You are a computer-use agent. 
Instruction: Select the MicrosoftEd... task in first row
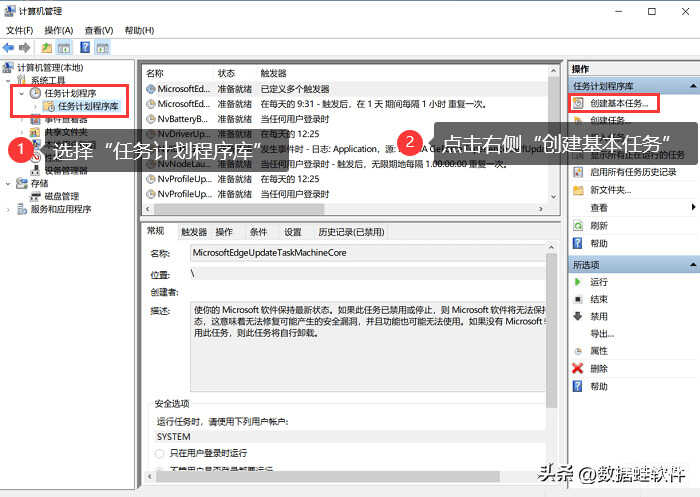pos(180,89)
